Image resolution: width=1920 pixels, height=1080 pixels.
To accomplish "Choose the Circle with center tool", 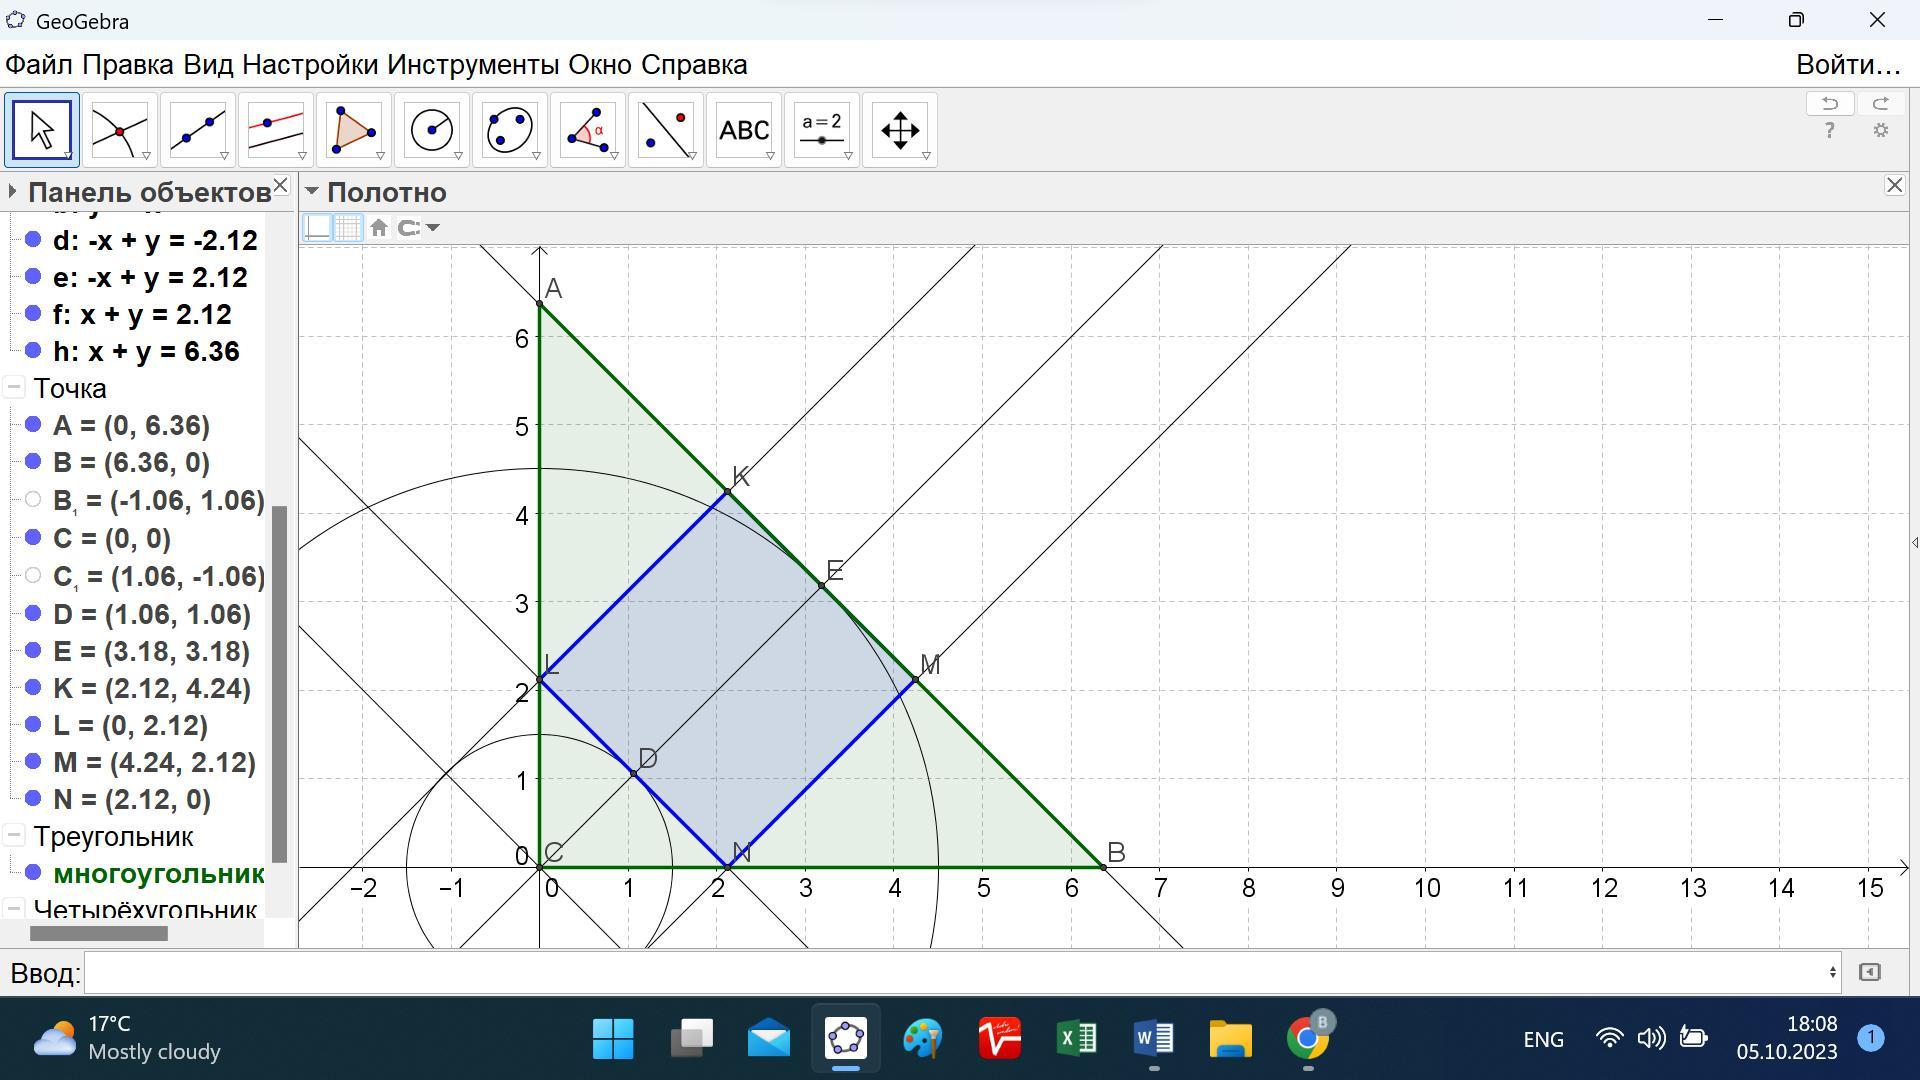I will pos(431,130).
